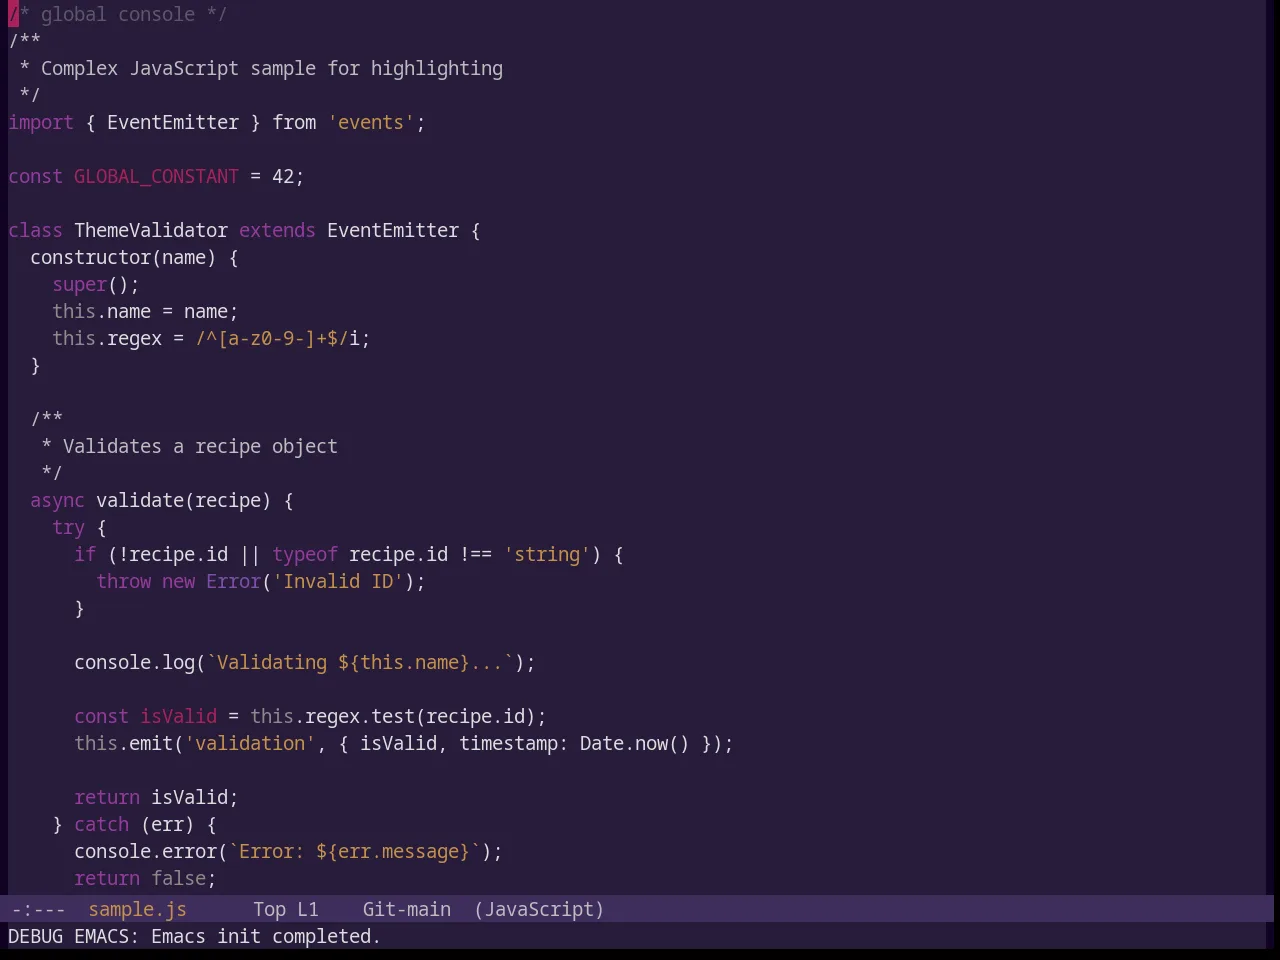Click the regex literal /^[a-z0-9-]+$/i
1280x960 pixels.
tap(277, 339)
